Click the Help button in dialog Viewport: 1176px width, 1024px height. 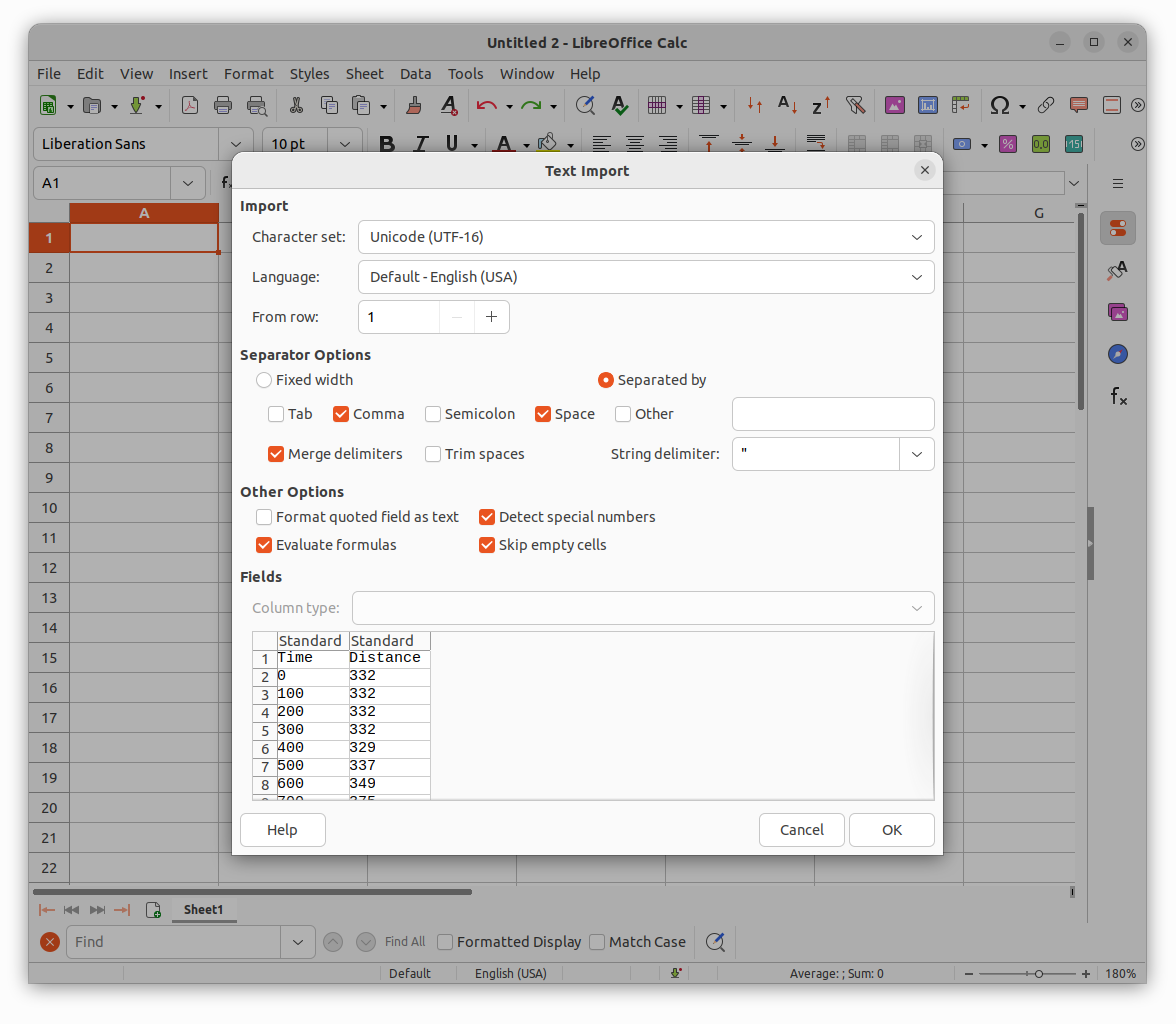click(x=283, y=830)
